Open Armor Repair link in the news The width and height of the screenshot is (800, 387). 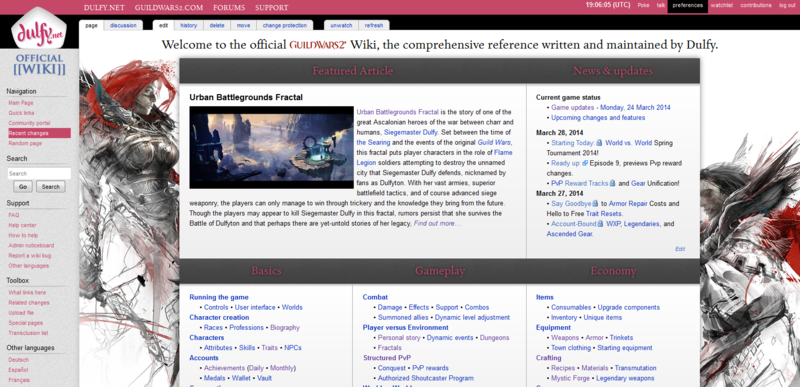[x=628, y=203]
